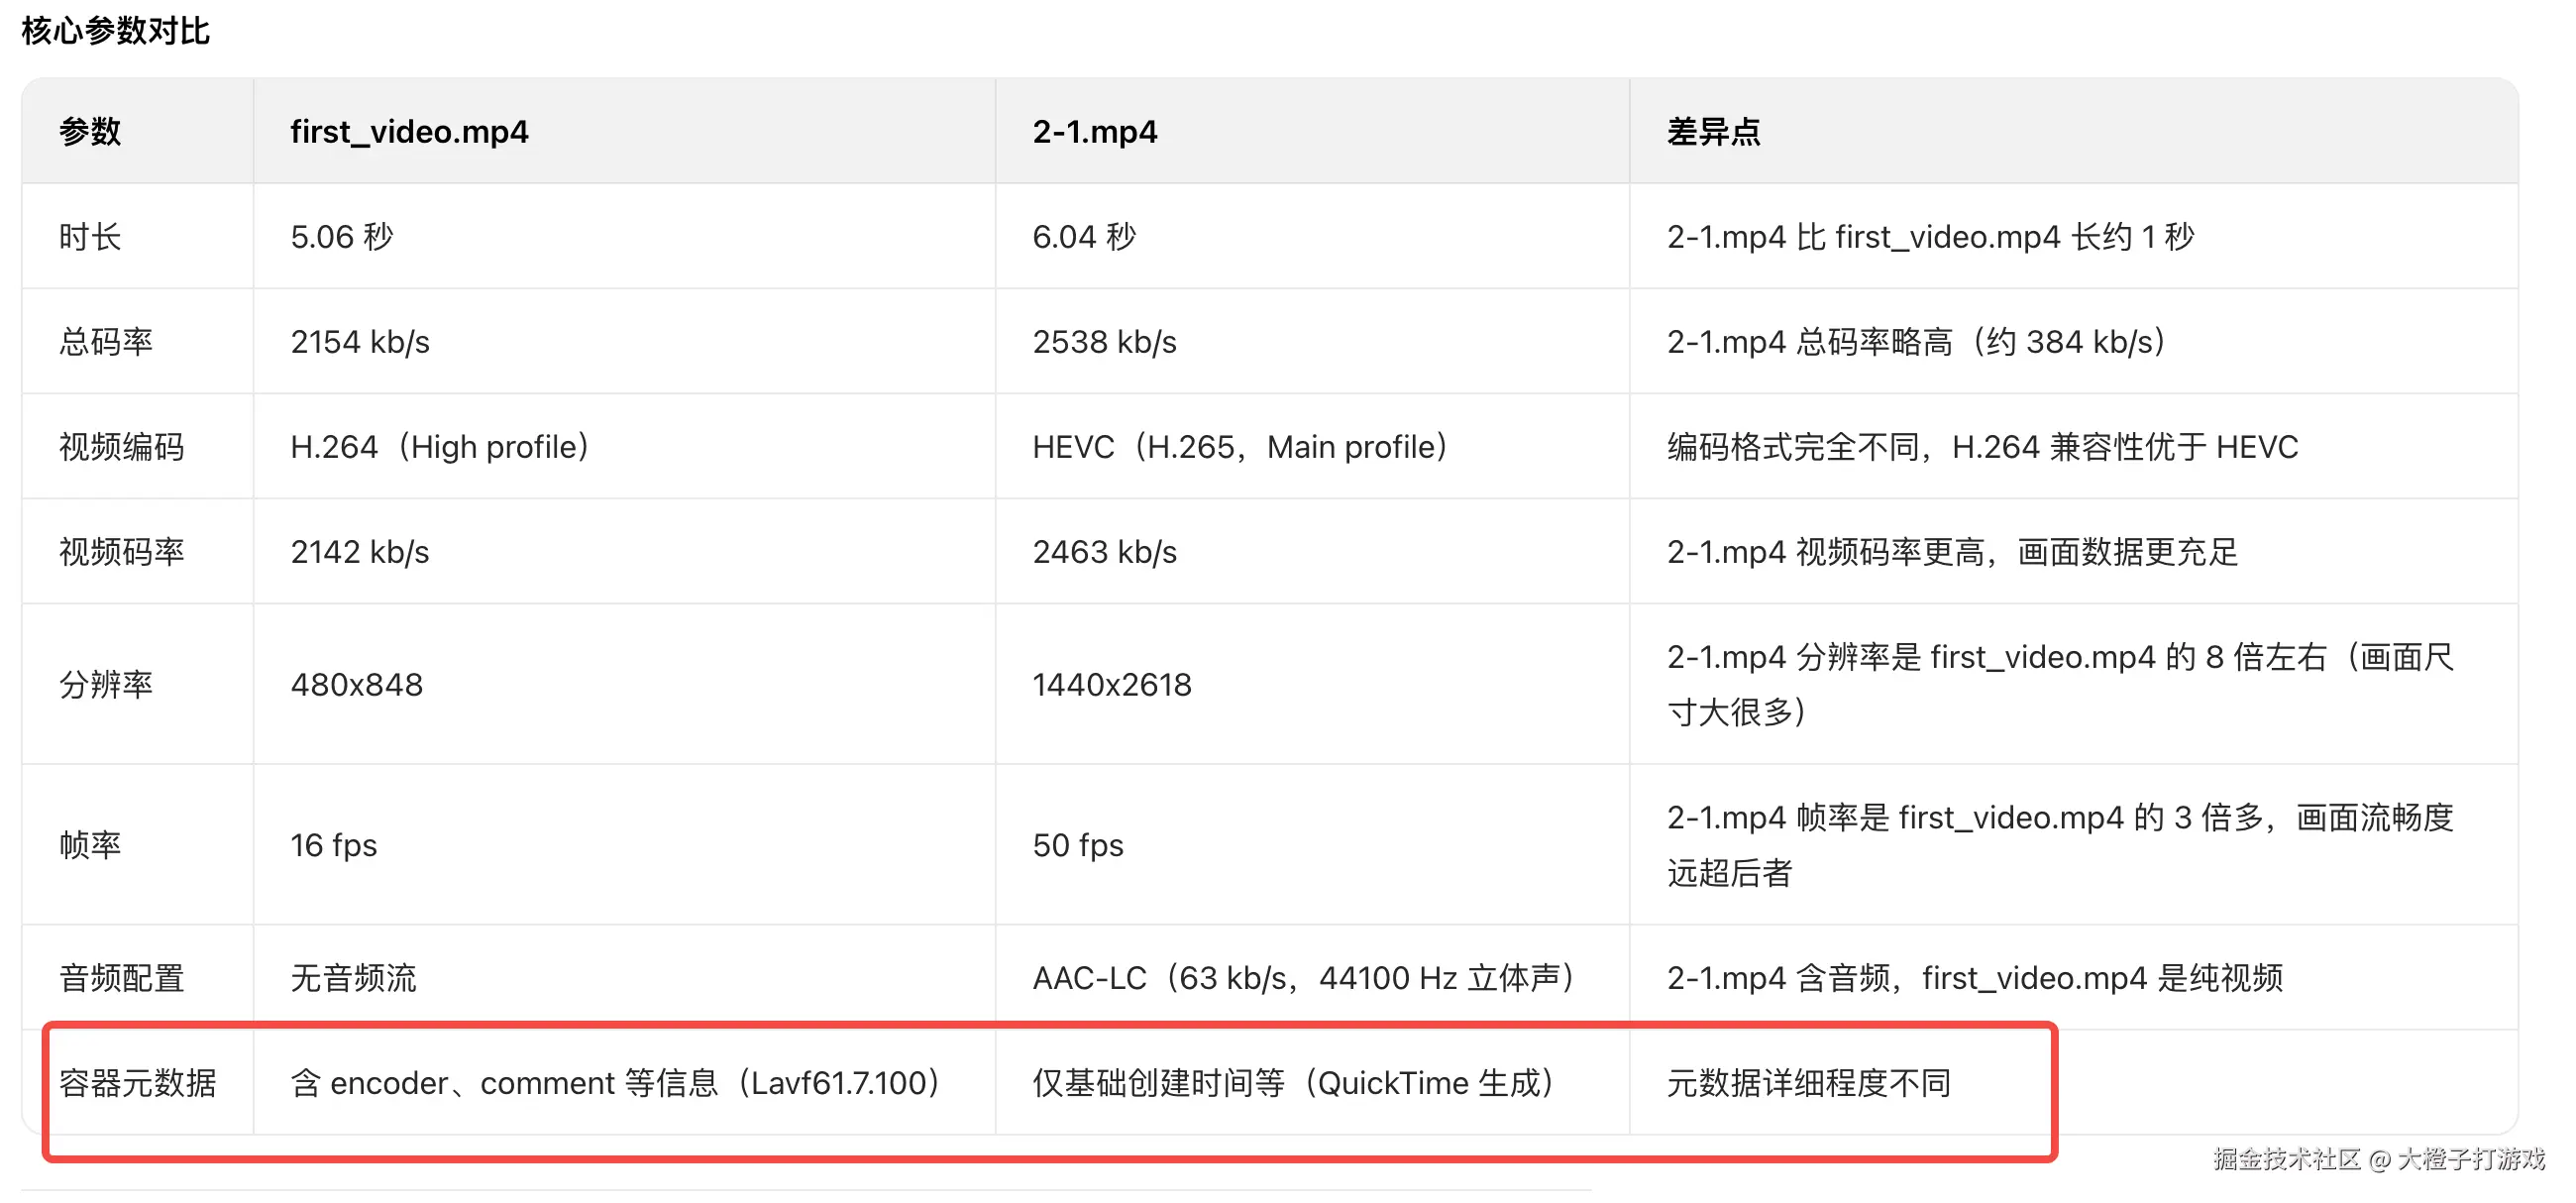The image size is (2576, 1203).
Task: Click the AAC-LC audio configuration cell
Action: 1304,978
